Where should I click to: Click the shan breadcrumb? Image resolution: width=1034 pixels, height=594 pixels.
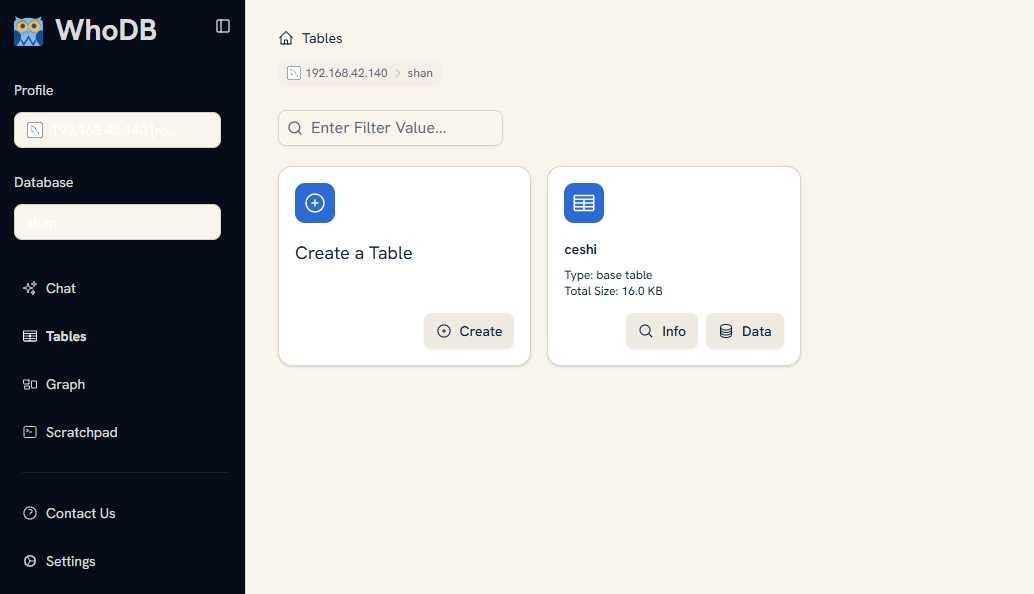point(420,73)
